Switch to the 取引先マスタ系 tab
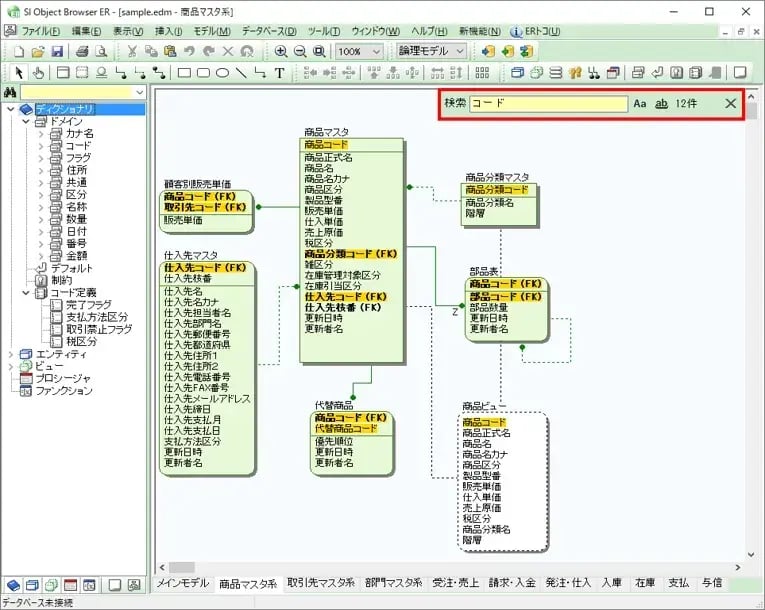Screen dimensions: 765x610 320,583
